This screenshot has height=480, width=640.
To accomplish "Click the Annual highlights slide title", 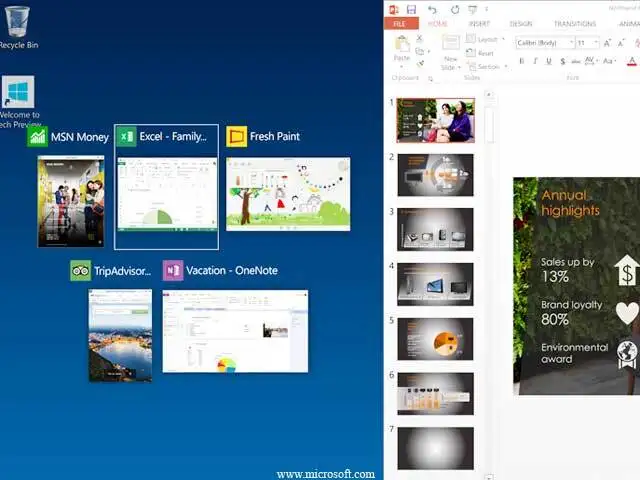I will click(570, 203).
